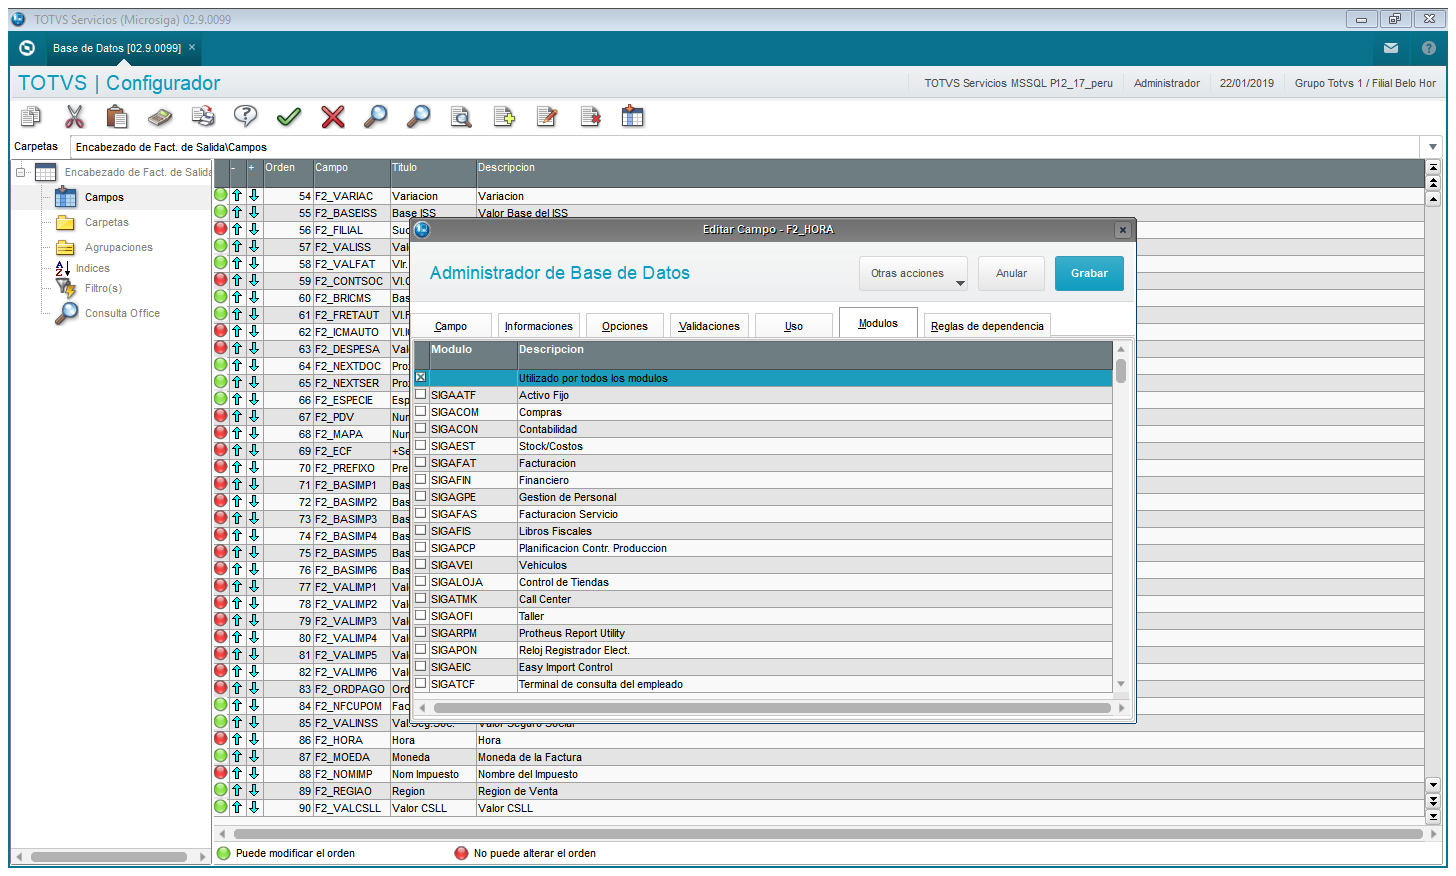
Task: Uncheck 'Utilizado por todos los modulos'
Action: point(421,377)
